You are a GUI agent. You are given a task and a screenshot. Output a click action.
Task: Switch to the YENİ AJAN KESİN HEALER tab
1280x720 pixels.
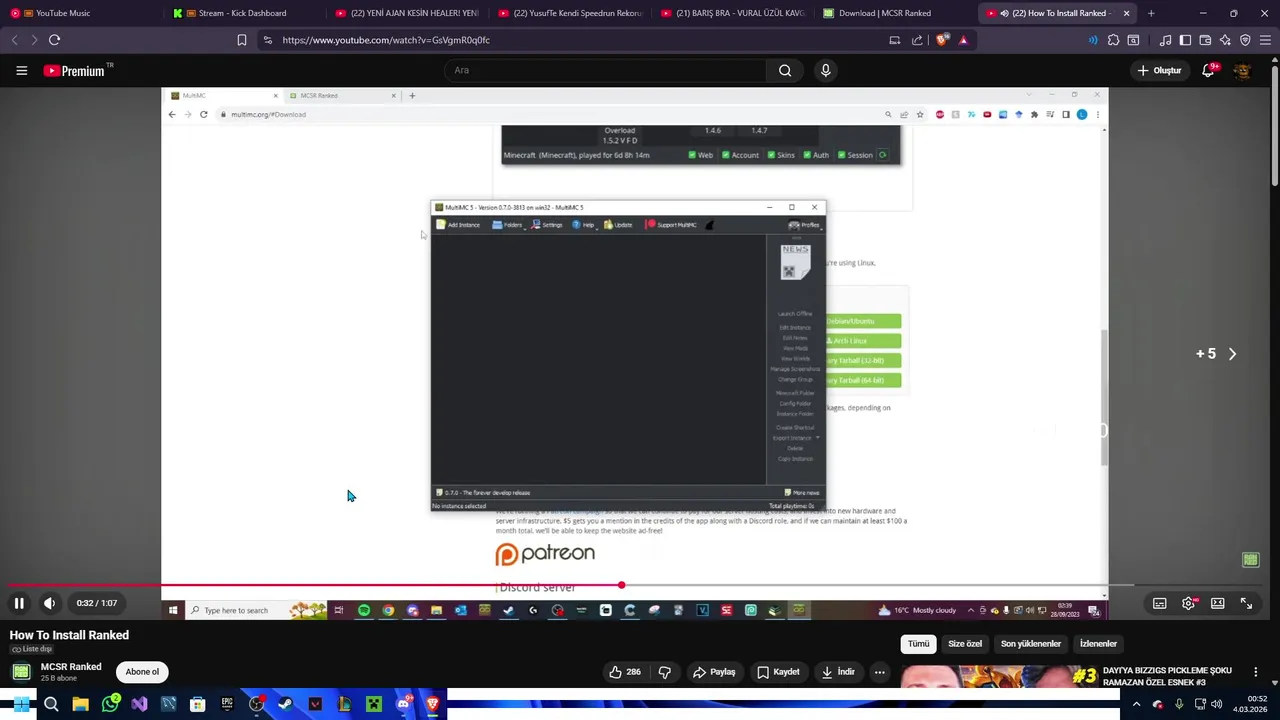click(405, 13)
